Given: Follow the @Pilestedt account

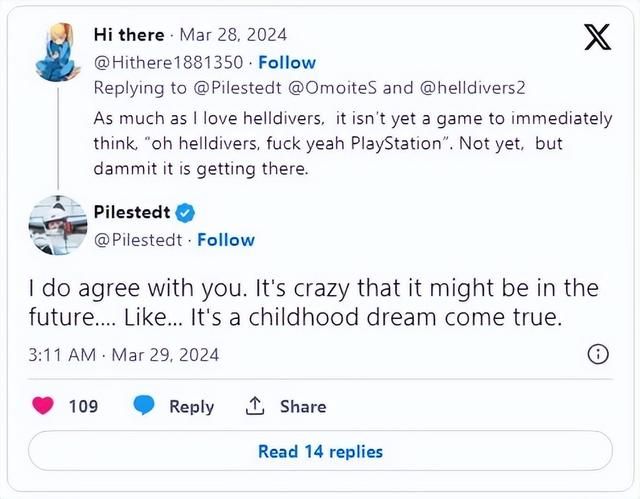Looking at the screenshot, I should coord(225,240).
